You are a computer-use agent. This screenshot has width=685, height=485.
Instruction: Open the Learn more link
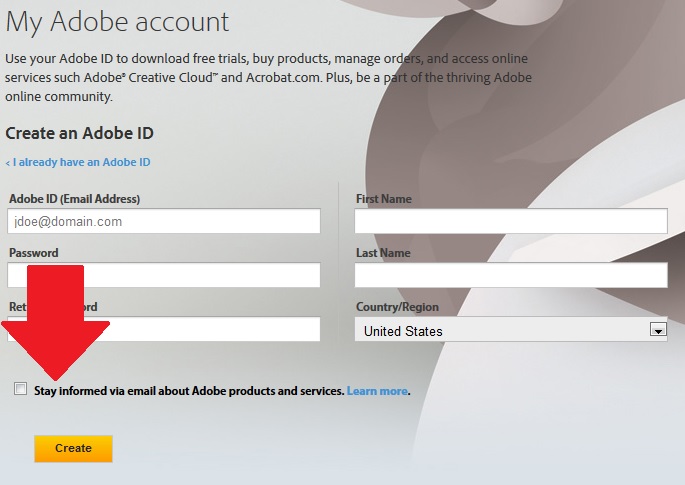(377, 391)
